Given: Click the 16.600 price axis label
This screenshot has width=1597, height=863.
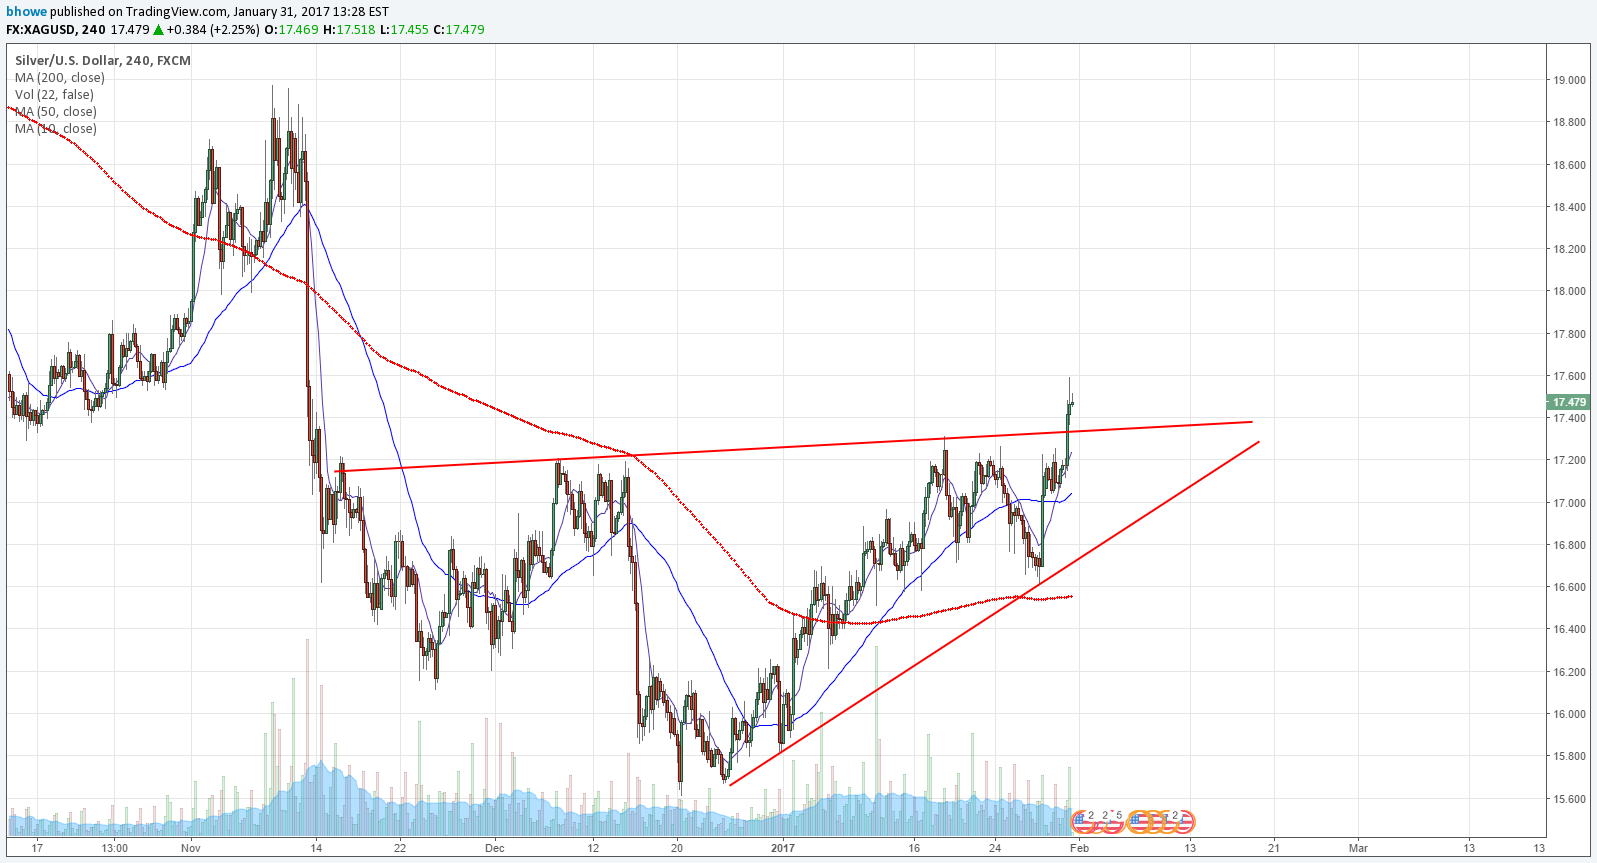Looking at the screenshot, I should (x=1569, y=587).
